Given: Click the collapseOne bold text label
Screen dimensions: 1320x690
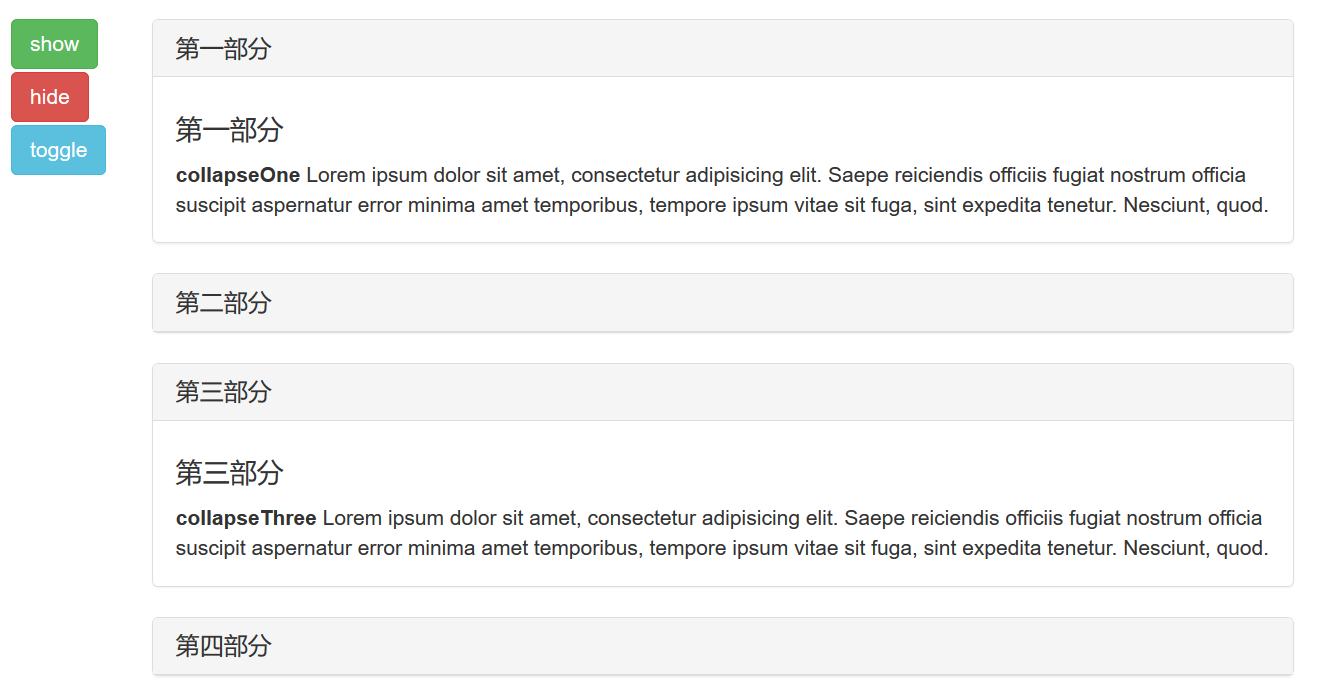Looking at the screenshot, I should coord(237,174).
